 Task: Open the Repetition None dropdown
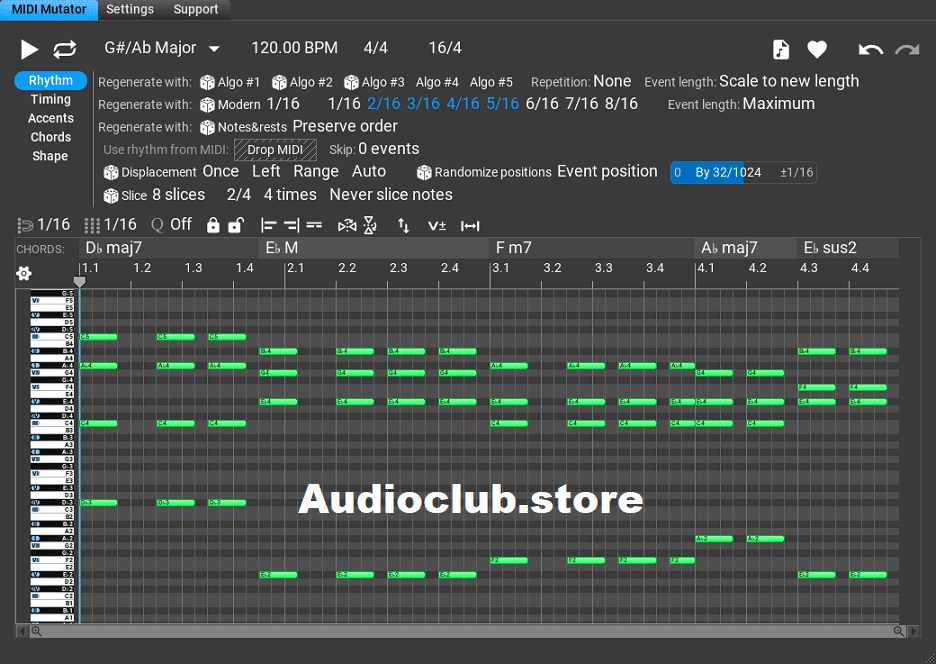tap(612, 82)
